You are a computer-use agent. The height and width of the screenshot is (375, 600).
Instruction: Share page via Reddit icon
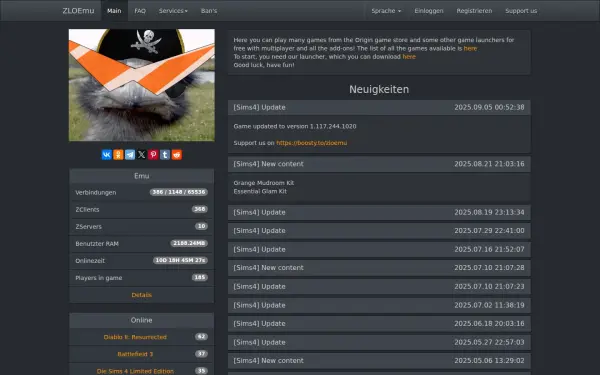pyautogui.click(x=176, y=155)
